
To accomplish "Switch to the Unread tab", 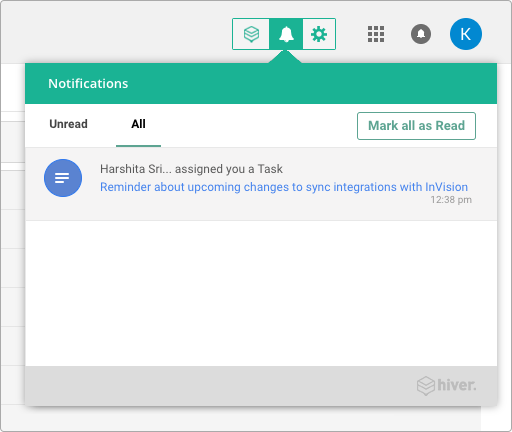I will [68, 124].
